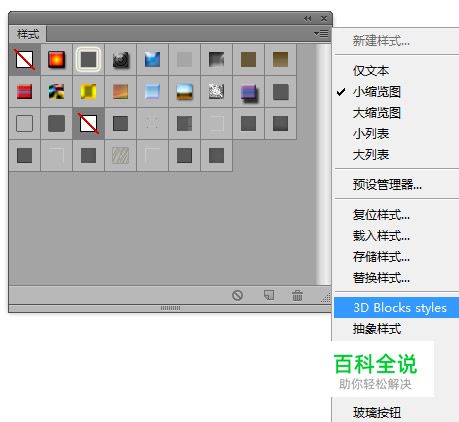
Task: Select the red-slash style swatch in the third row
Action: [88, 123]
